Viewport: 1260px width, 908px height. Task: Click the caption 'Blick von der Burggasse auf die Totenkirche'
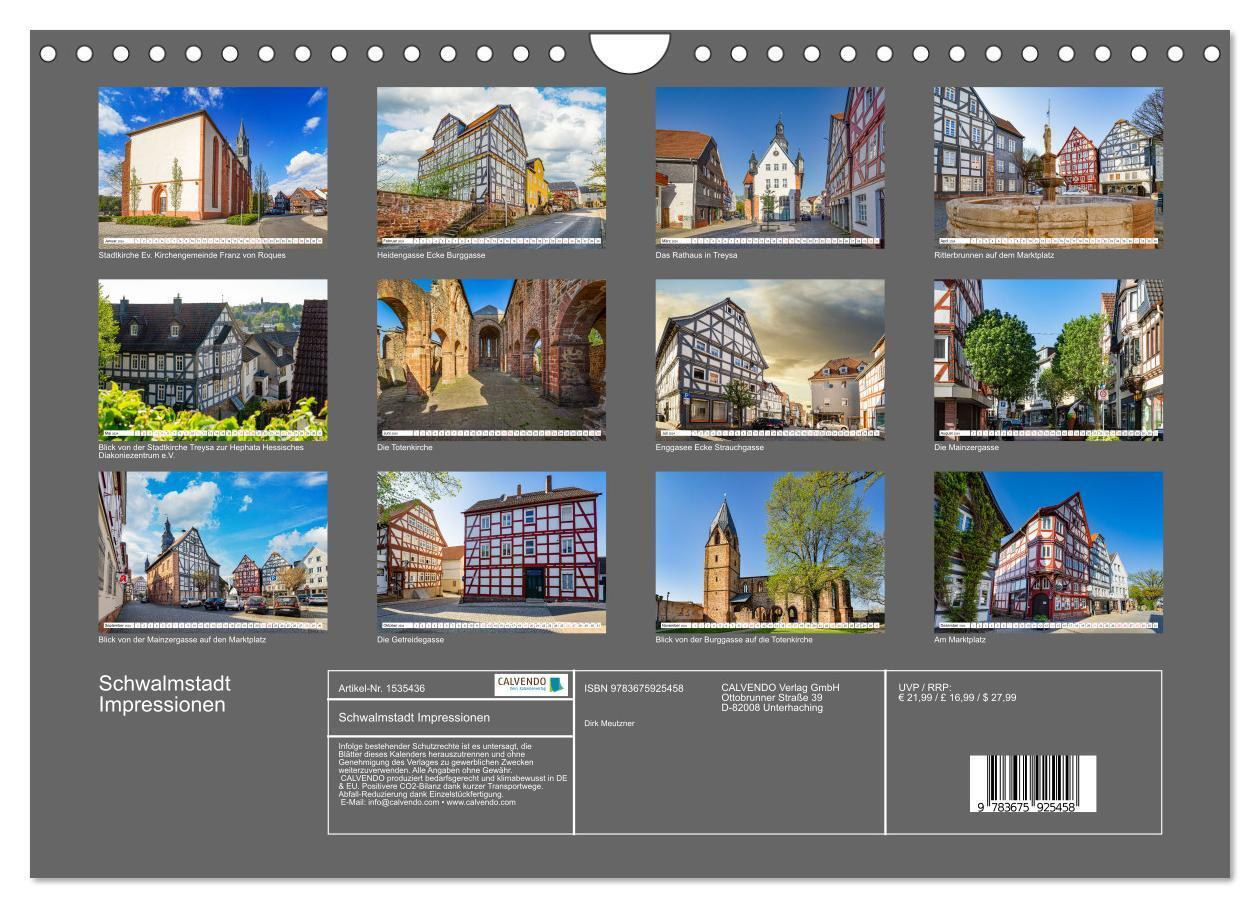tap(734, 640)
